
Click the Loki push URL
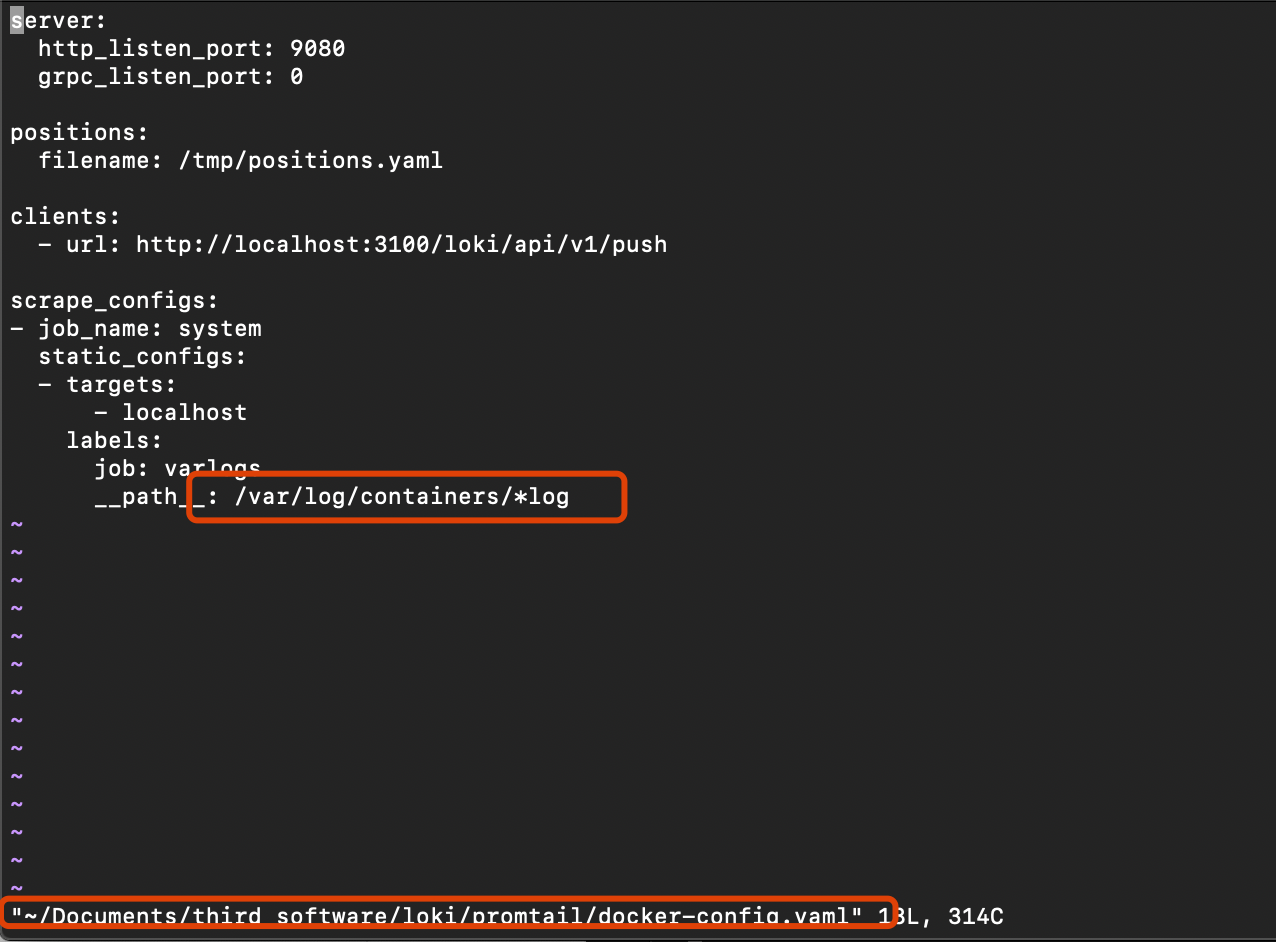[400, 245]
